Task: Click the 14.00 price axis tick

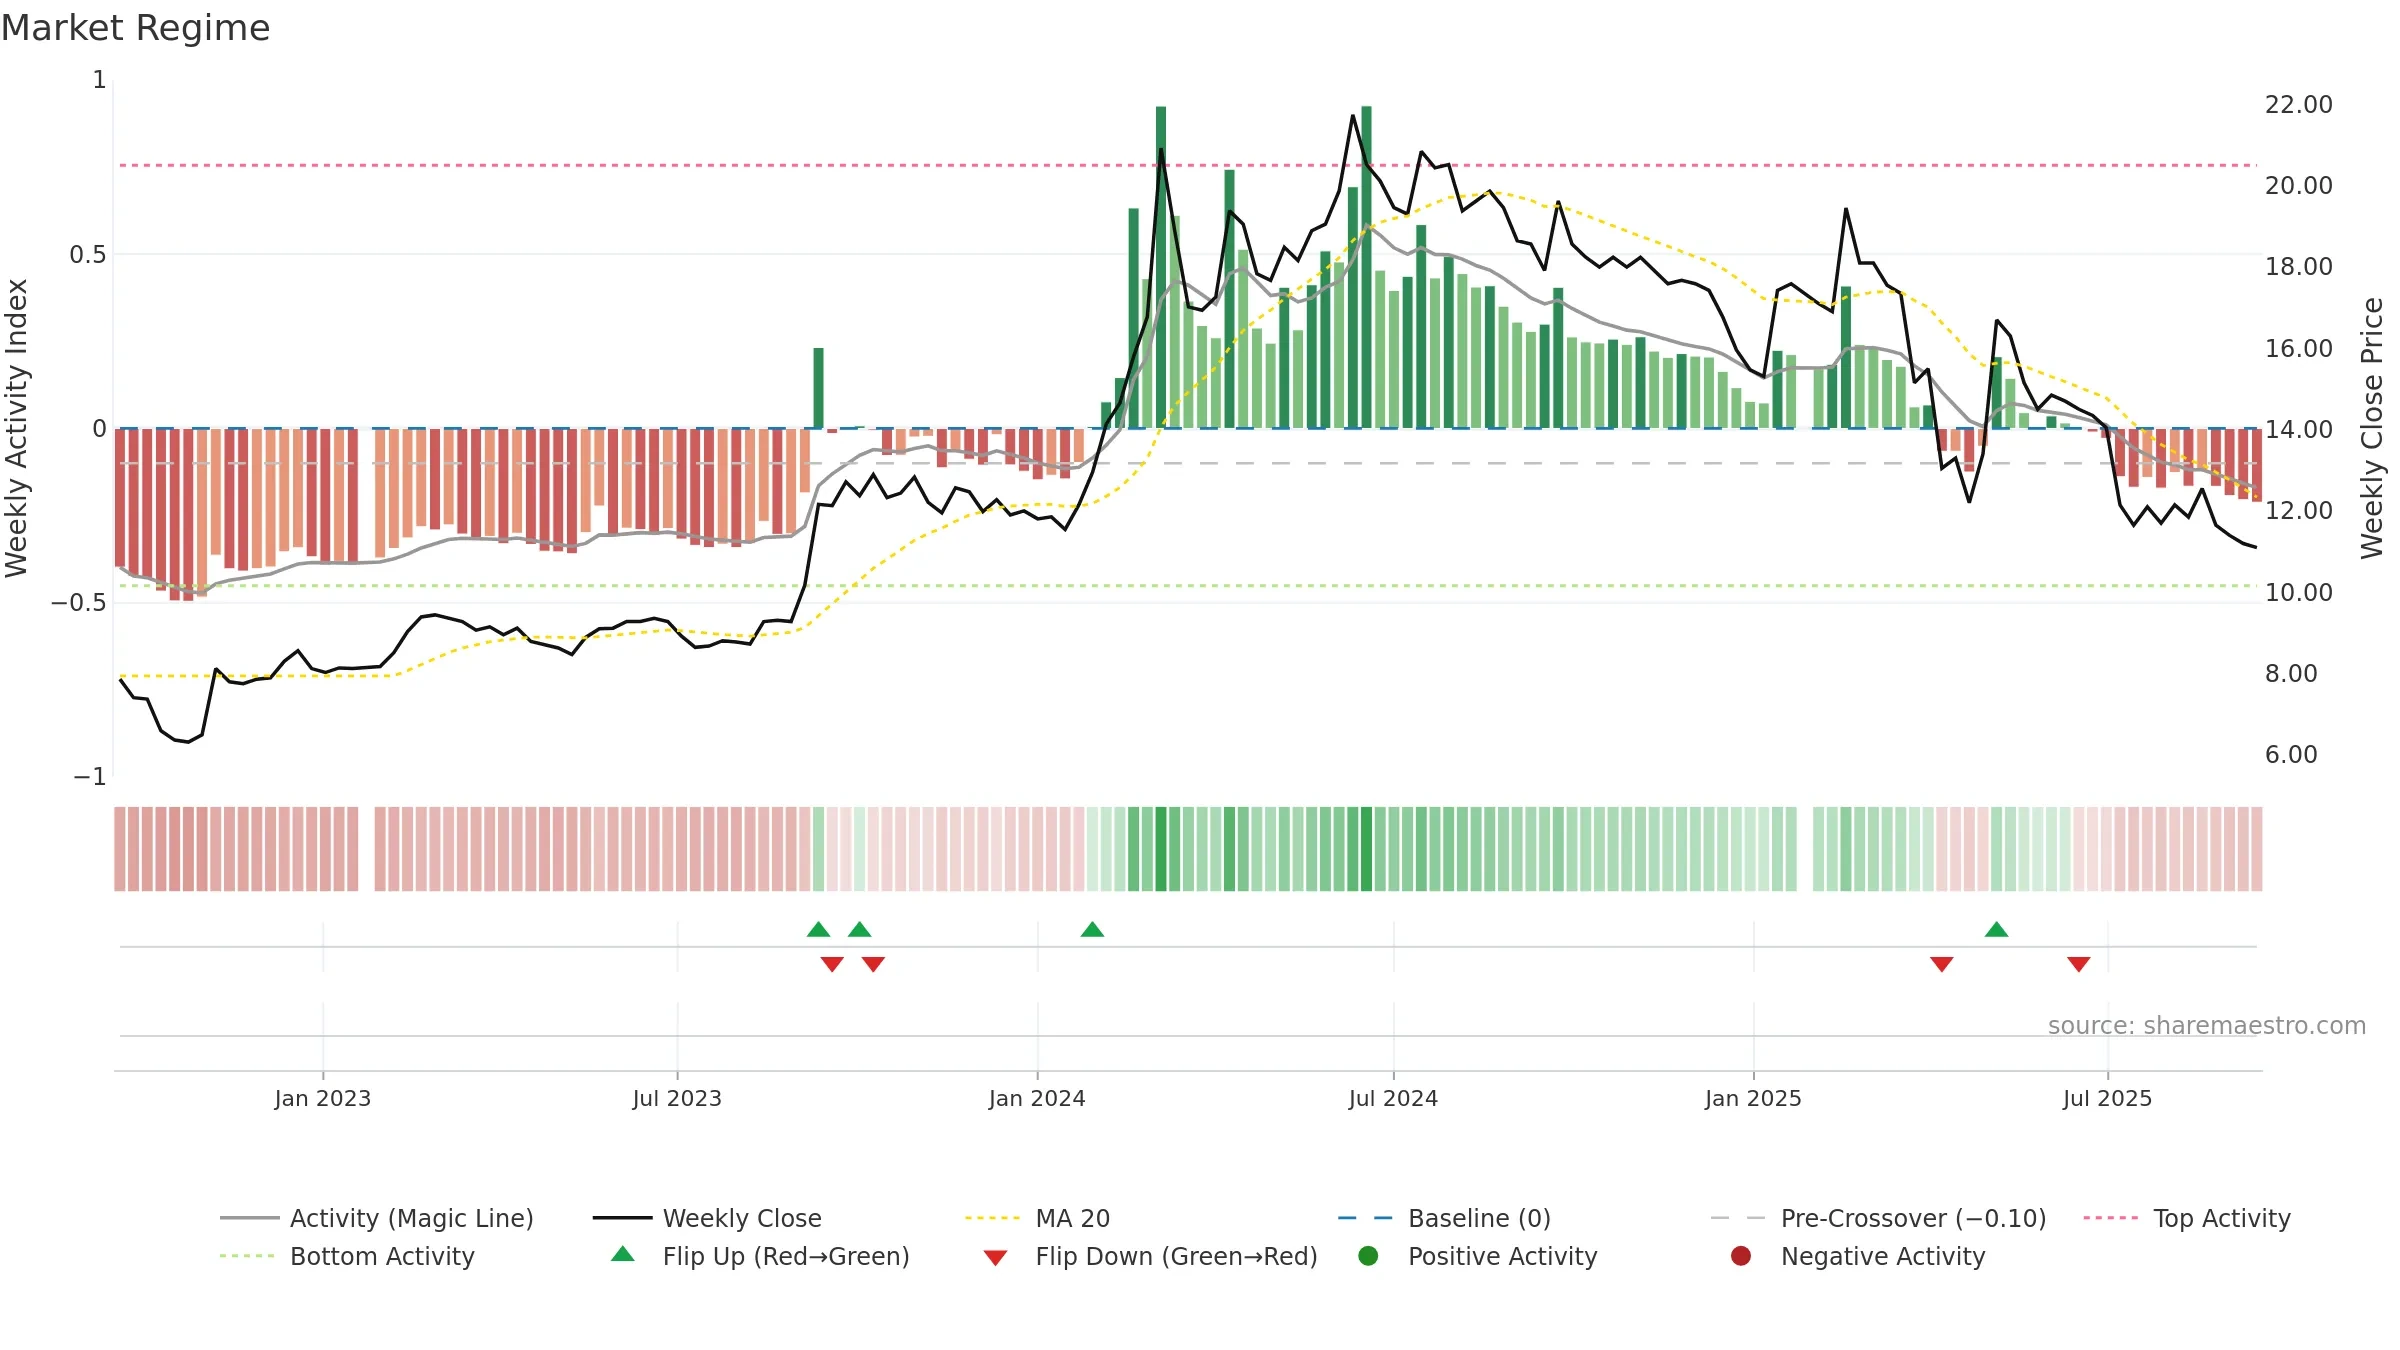Action: [x=2299, y=430]
